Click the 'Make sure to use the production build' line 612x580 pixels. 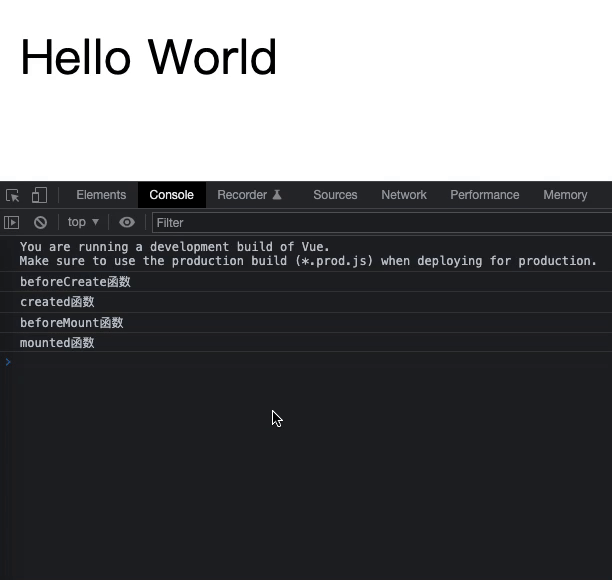[308, 261]
